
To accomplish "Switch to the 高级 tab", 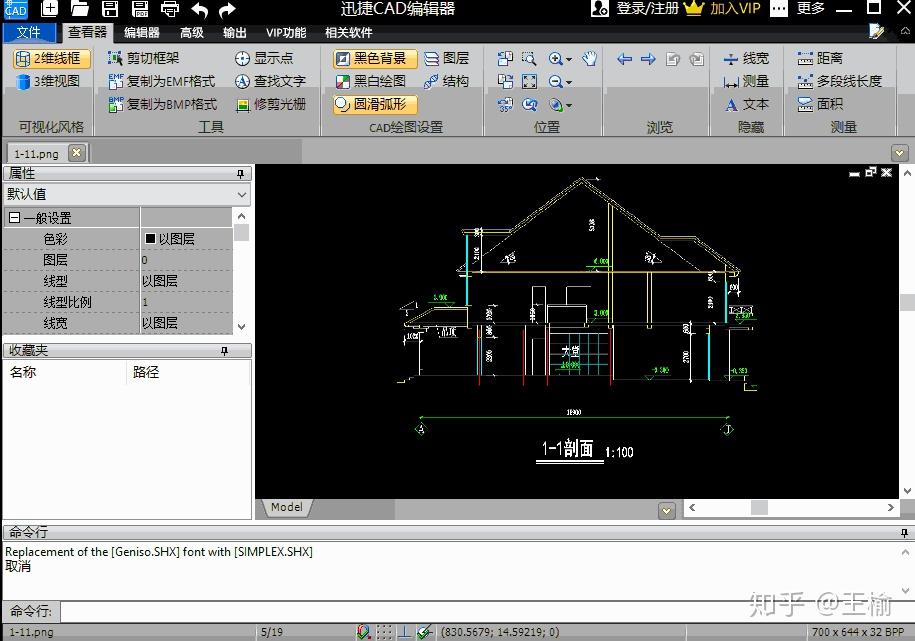I will pos(191,33).
